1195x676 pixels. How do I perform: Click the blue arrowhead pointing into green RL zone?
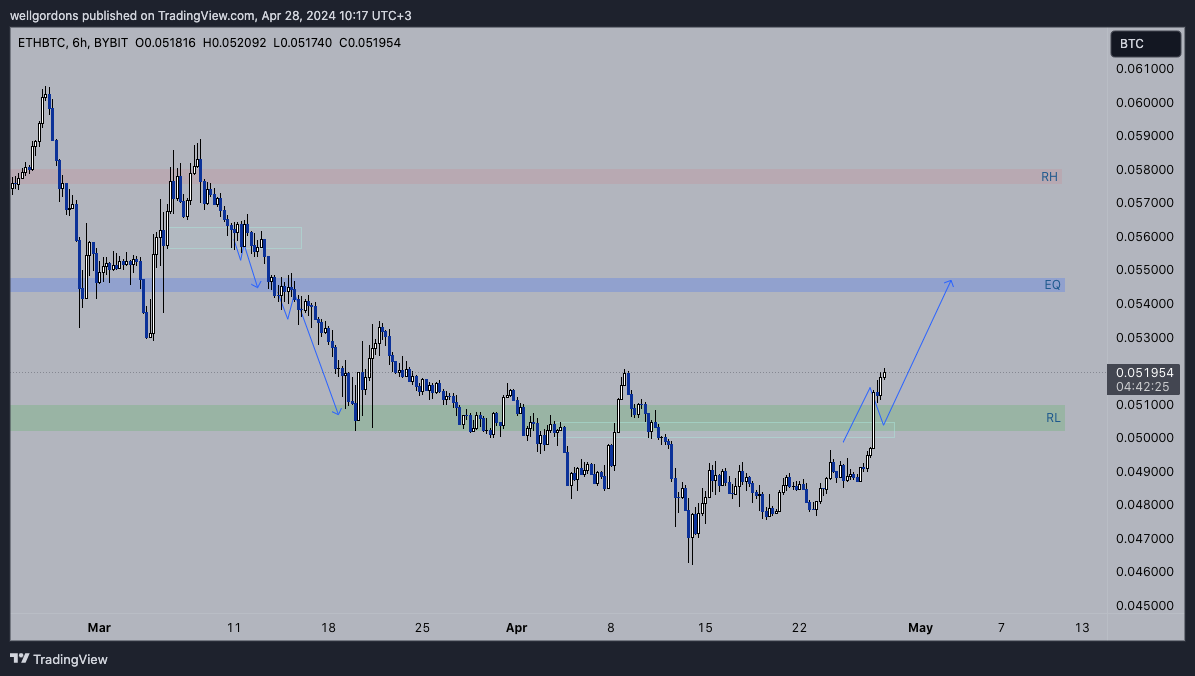coord(338,411)
